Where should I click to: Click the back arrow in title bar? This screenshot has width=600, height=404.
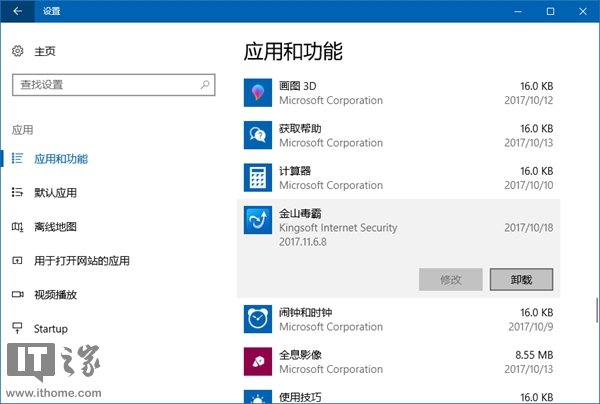(17, 11)
